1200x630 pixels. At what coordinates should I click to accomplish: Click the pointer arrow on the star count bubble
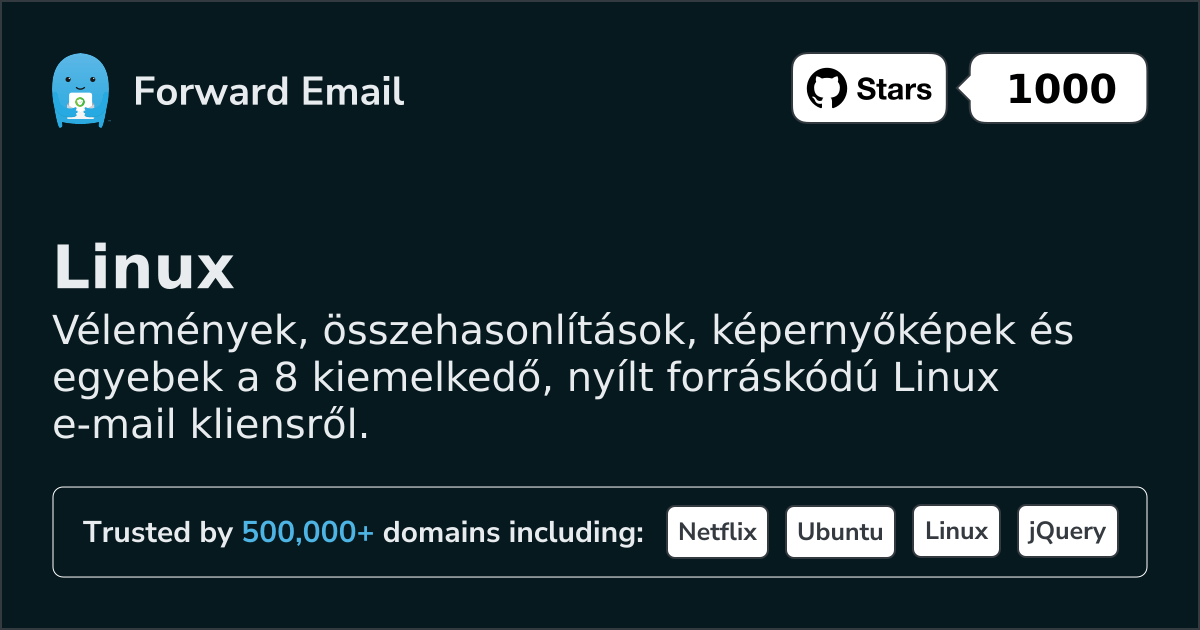coord(964,89)
